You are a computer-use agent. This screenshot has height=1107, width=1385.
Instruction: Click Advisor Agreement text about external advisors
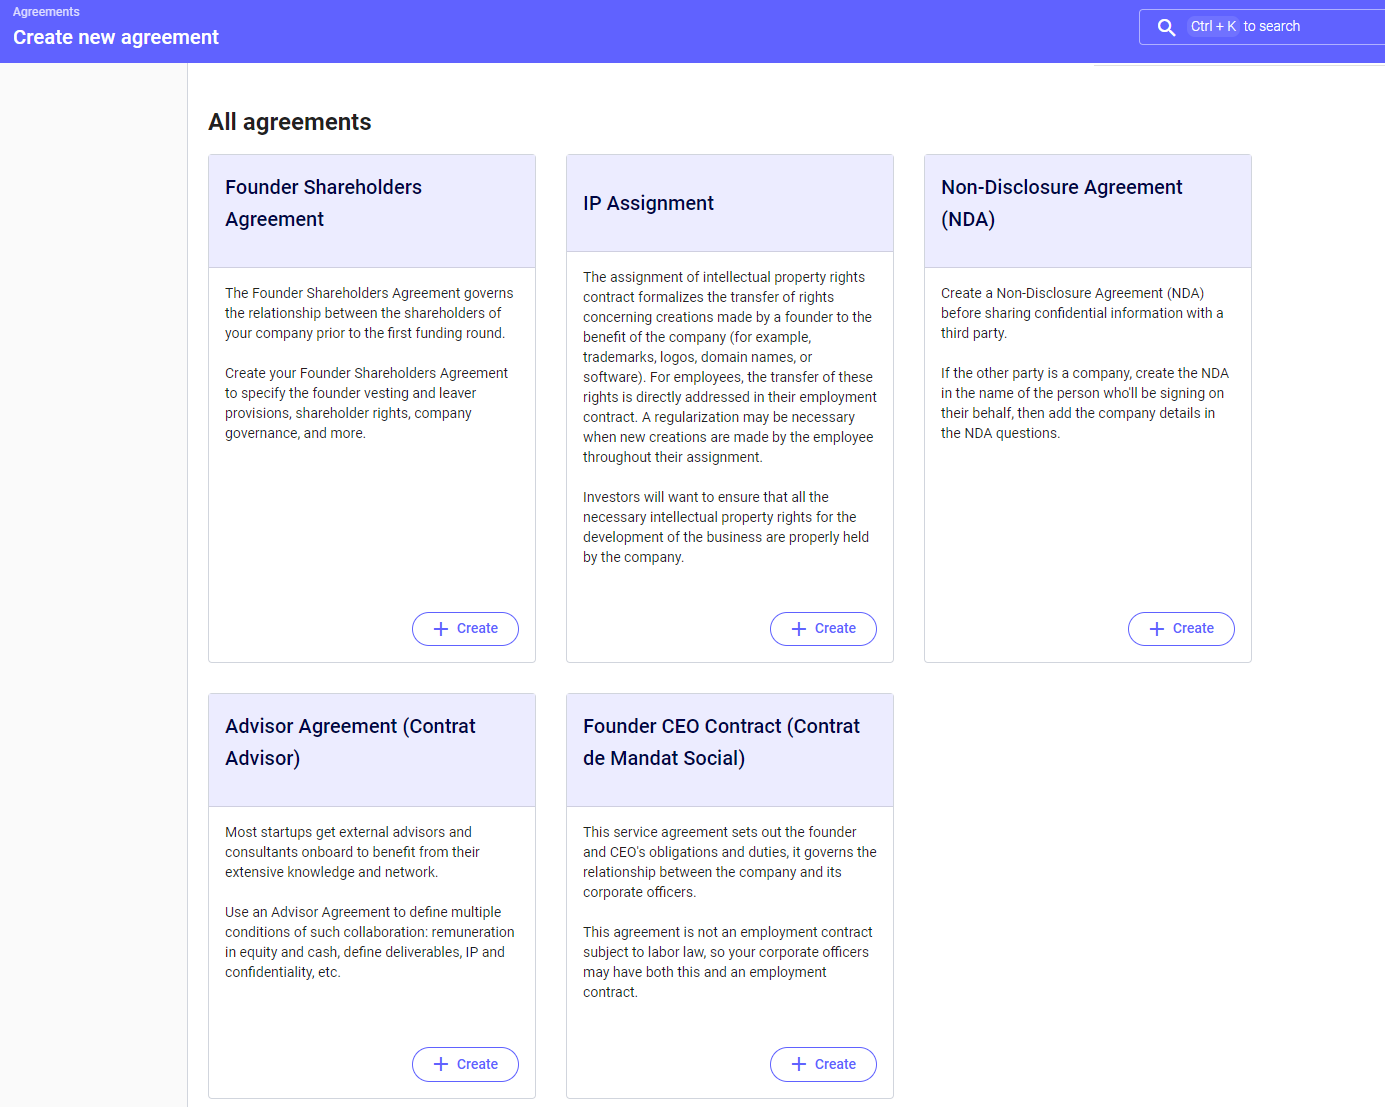[x=352, y=852]
